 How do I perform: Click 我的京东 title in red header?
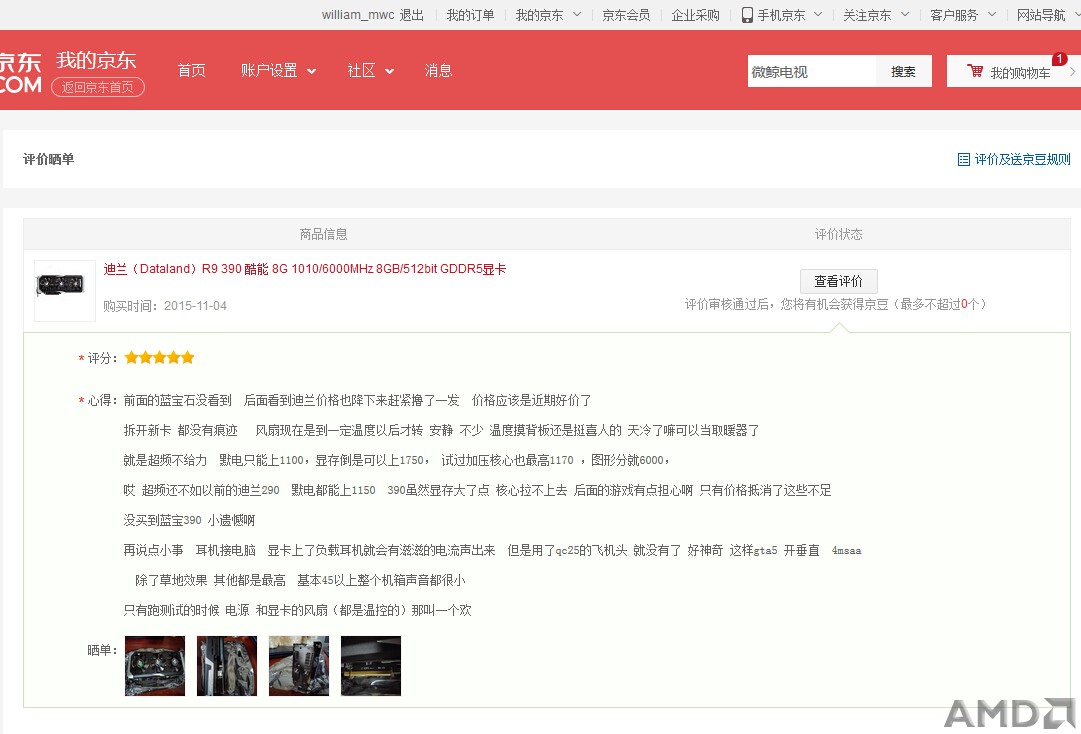97,61
